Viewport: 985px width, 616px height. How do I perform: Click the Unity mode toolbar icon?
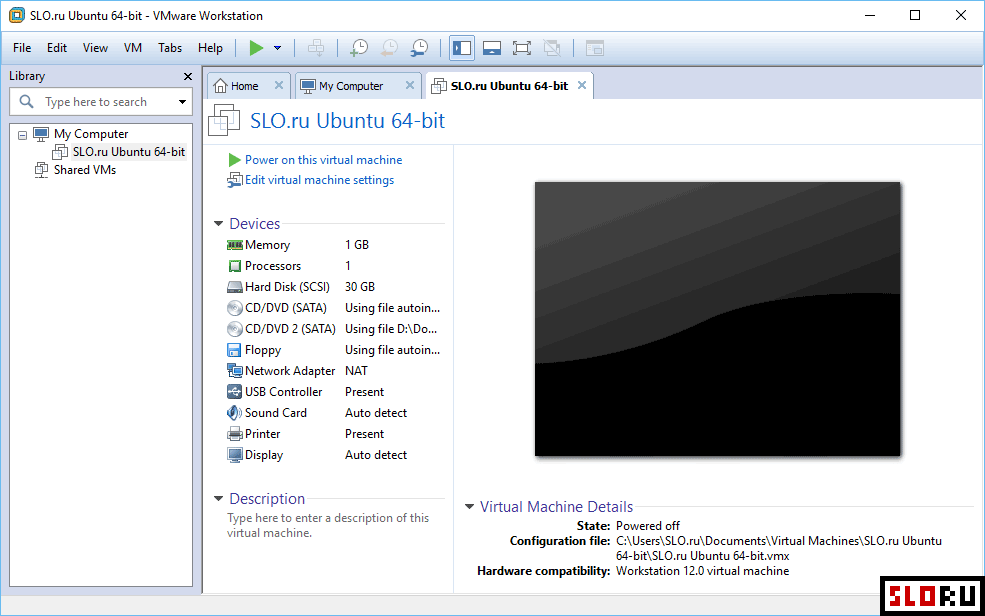(x=552, y=48)
